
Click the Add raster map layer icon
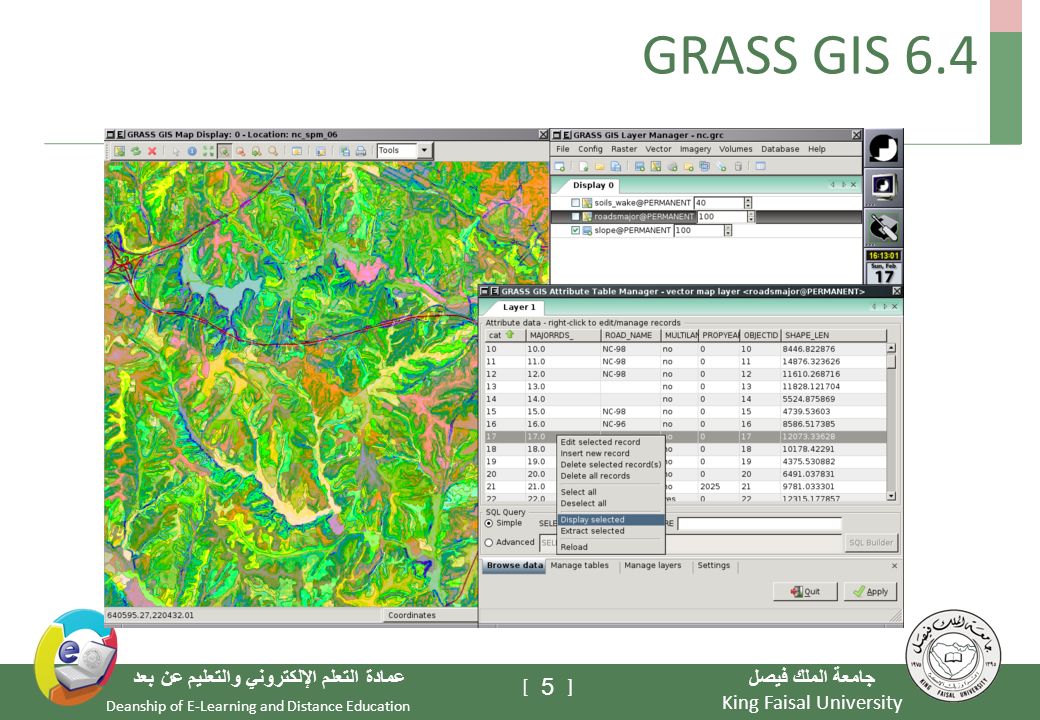pyautogui.click(x=639, y=166)
